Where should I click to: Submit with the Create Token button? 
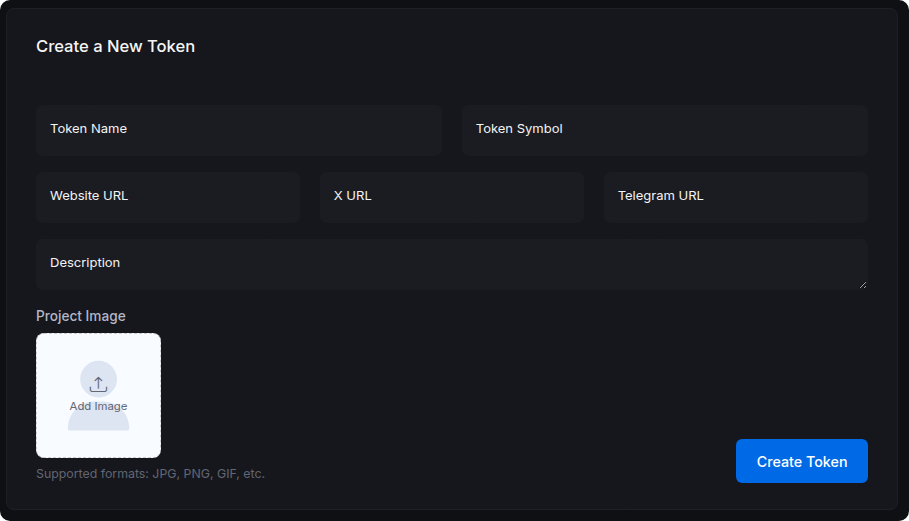(802, 461)
